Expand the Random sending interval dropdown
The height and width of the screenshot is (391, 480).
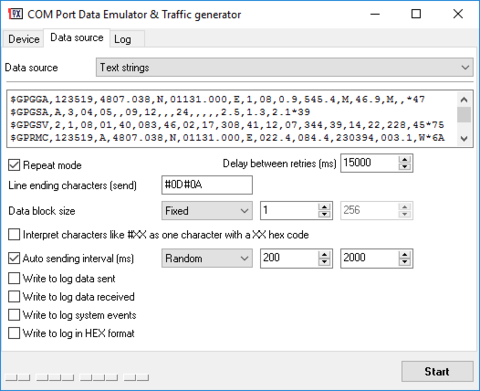pos(207,258)
